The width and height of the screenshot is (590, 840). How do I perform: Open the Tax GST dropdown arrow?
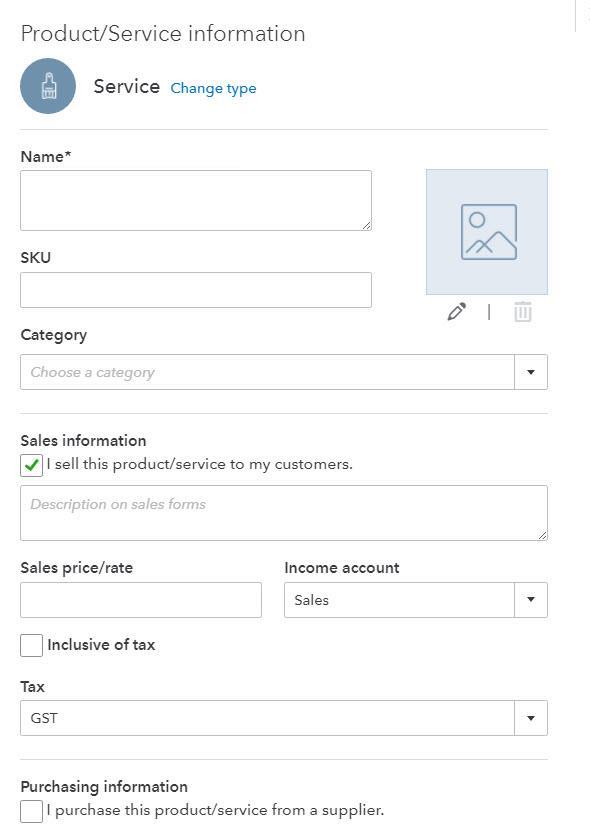[531, 718]
